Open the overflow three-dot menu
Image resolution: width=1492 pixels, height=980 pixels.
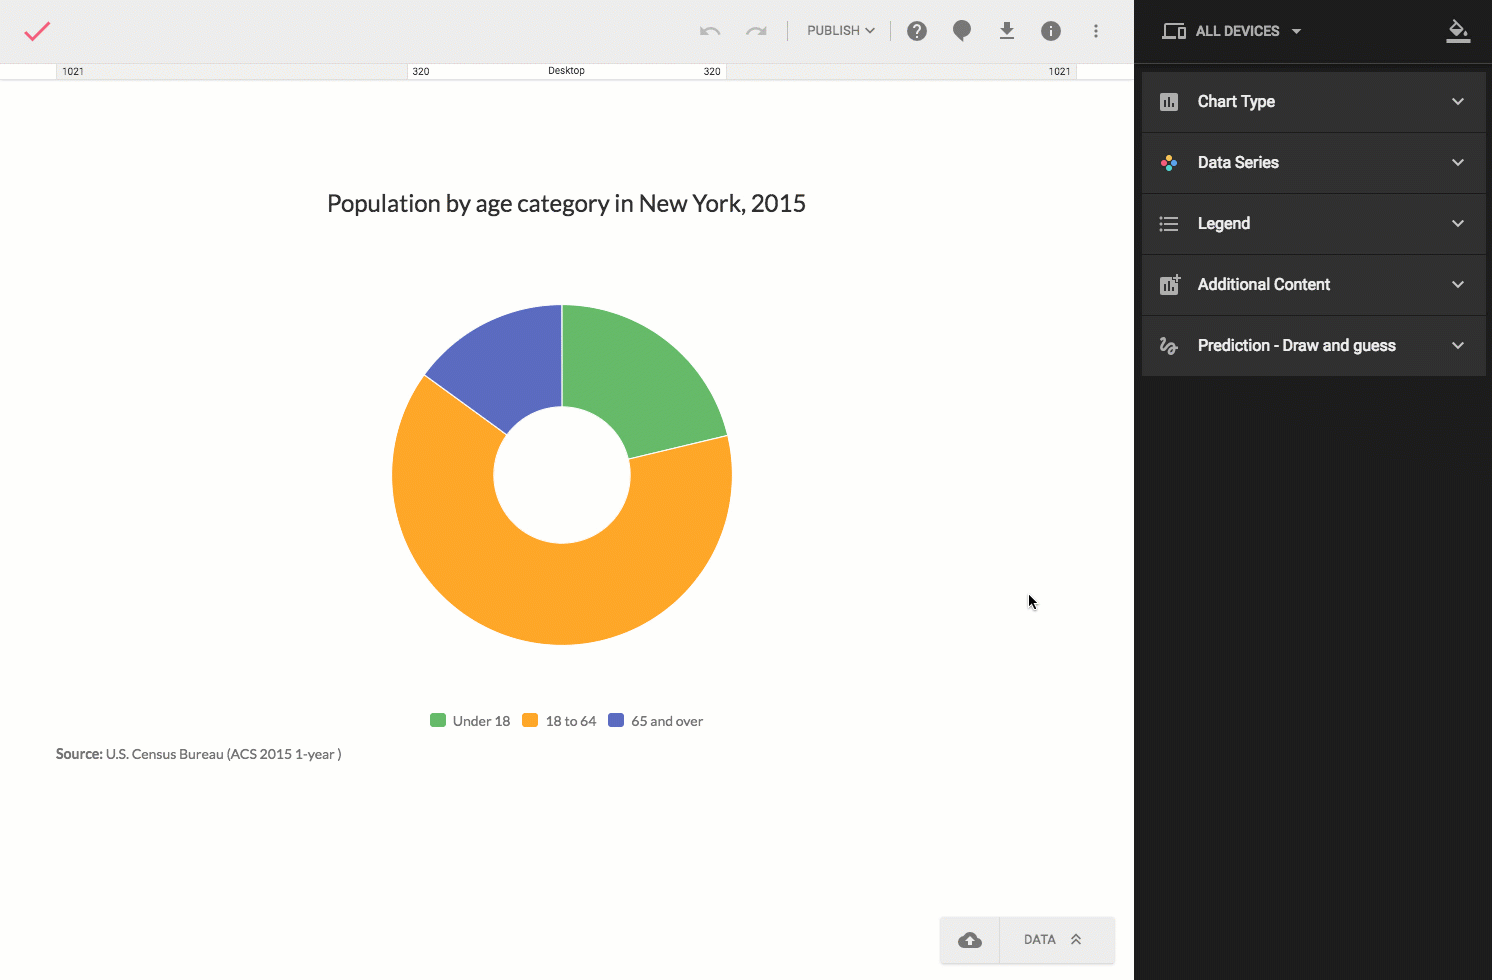[1096, 30]
